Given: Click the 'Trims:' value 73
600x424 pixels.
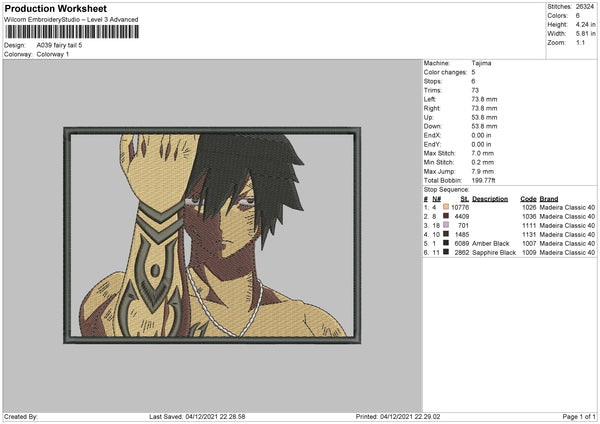Looking at the screenshot, I should [475, 90].
